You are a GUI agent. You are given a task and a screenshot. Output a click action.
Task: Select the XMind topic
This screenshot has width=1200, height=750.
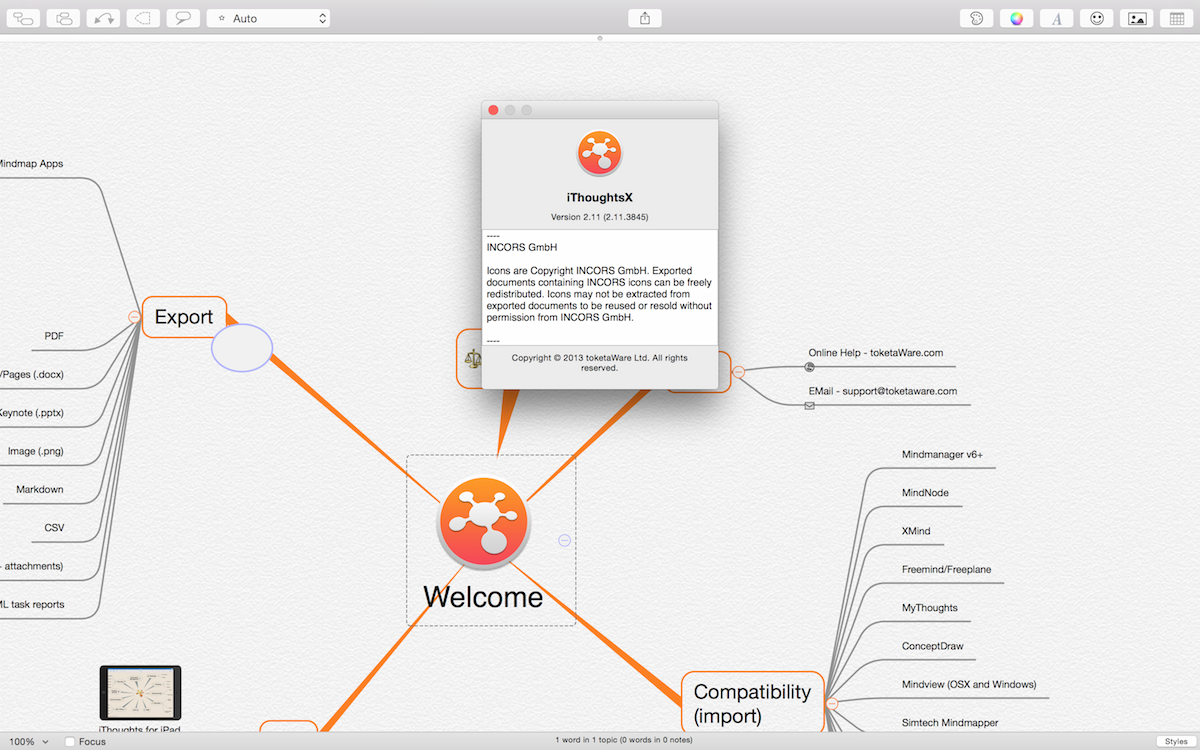point(916,531)
